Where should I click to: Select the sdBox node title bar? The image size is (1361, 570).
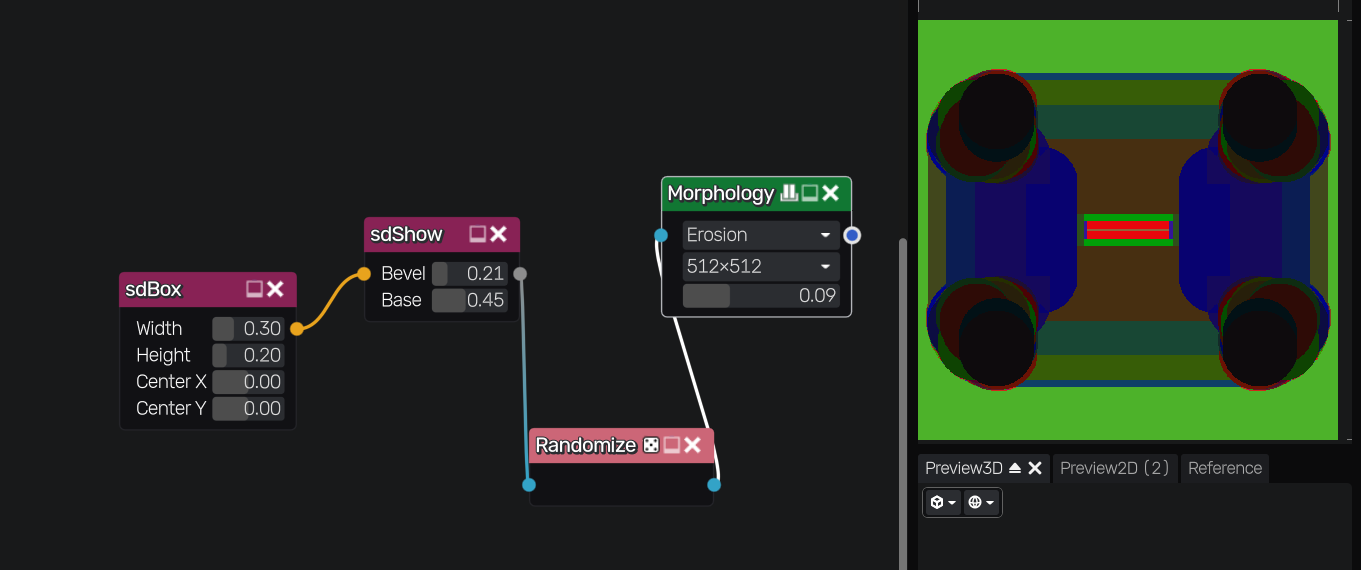208,289
